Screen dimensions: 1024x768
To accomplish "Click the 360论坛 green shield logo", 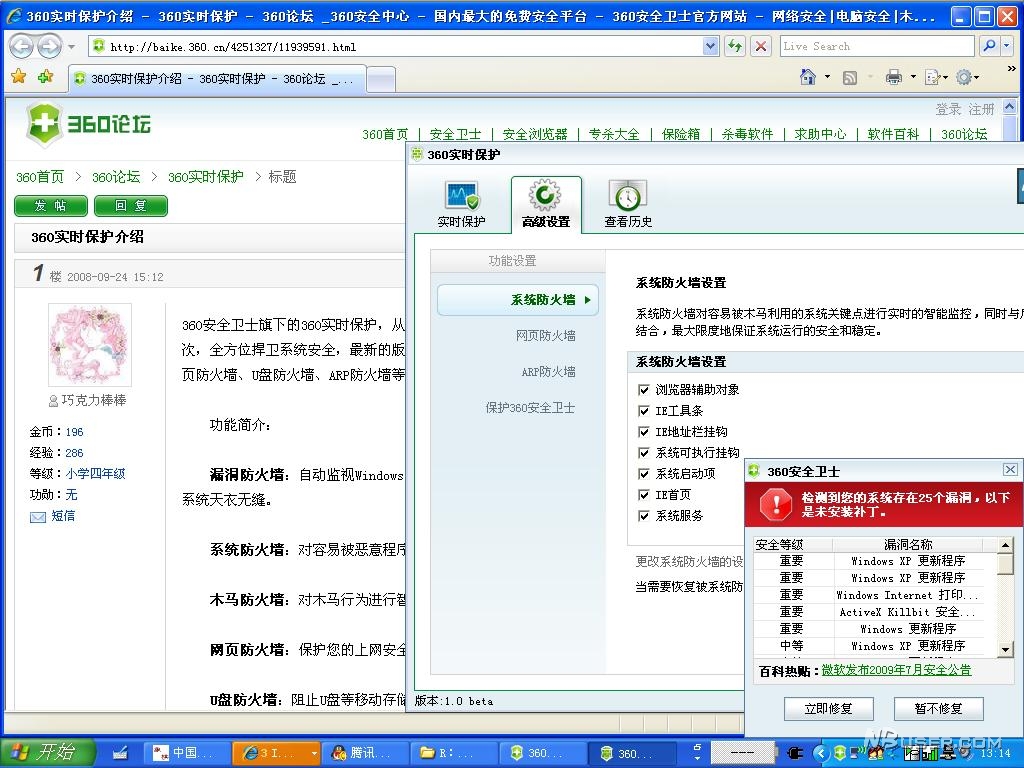I will (x=44, y=123).
